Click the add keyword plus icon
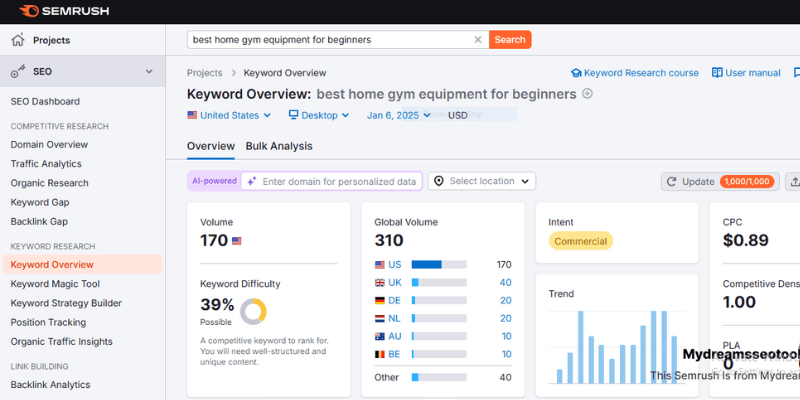 tap(587, 94)
